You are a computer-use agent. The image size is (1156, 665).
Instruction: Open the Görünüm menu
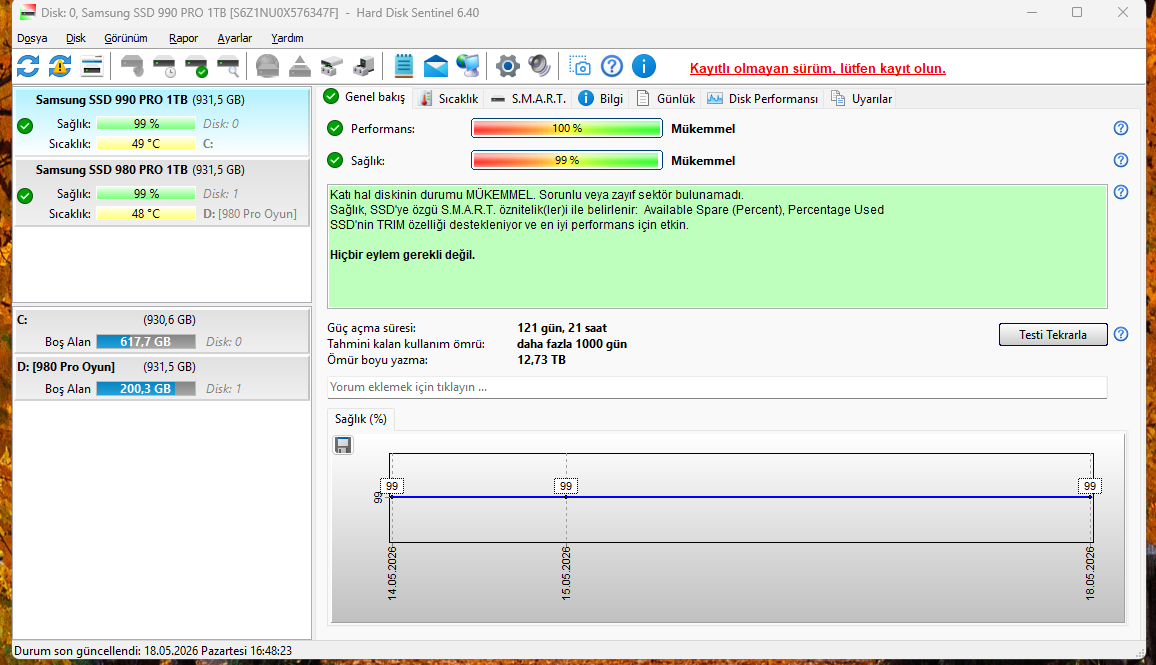126,38
